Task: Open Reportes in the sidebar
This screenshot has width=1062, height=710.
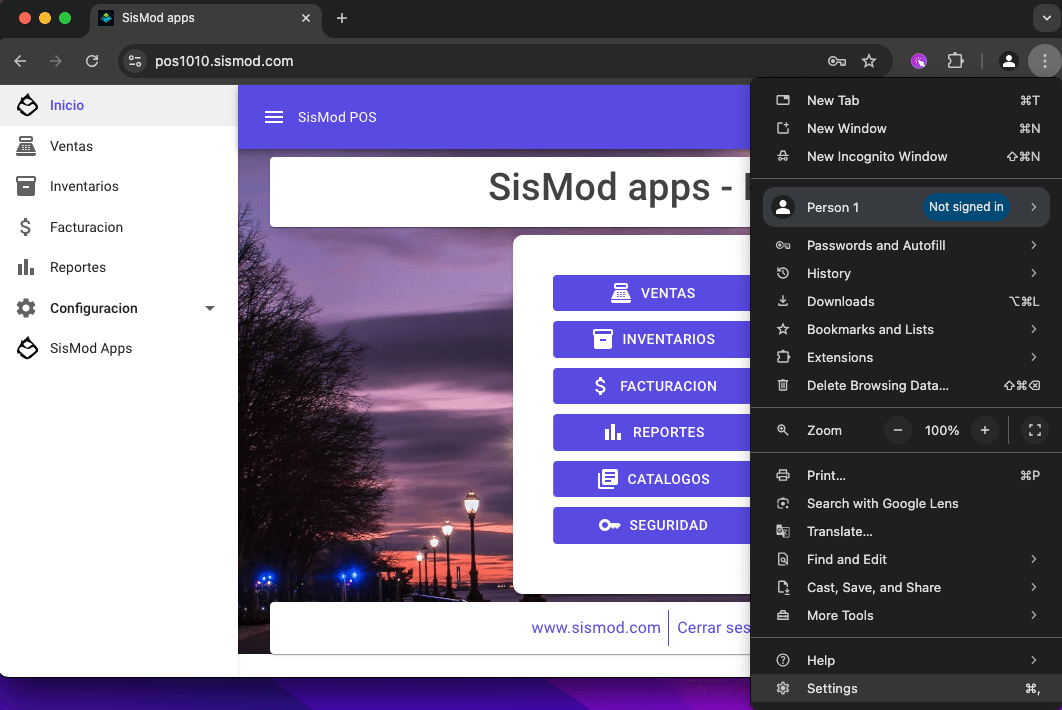Action: [x=119, y=267]
